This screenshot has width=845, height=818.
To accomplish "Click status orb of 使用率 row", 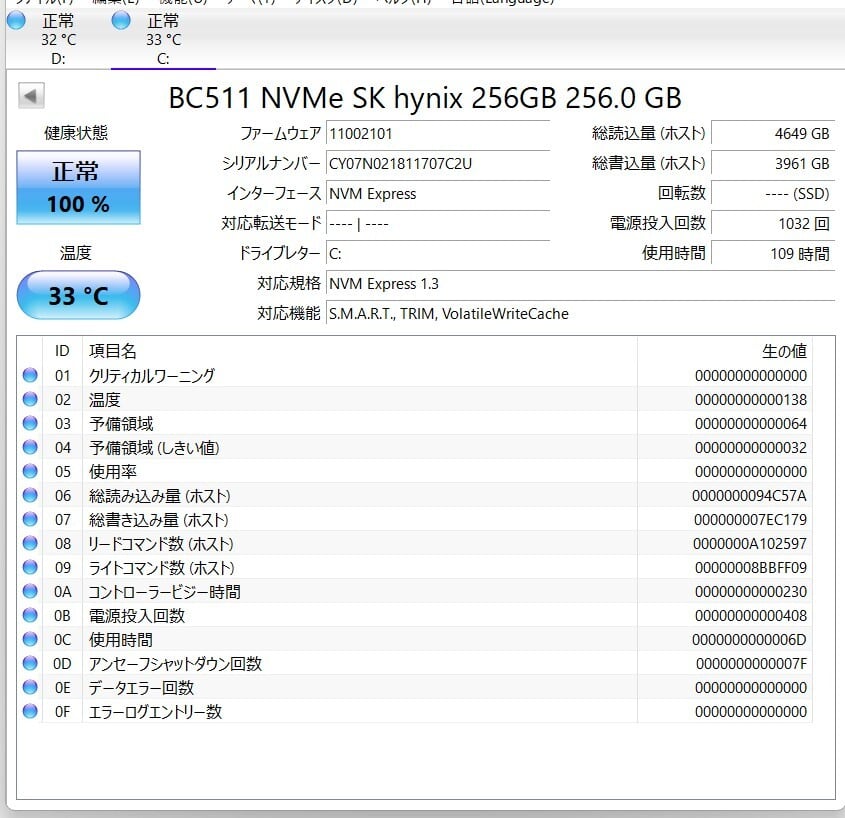I will pos(29,472).
